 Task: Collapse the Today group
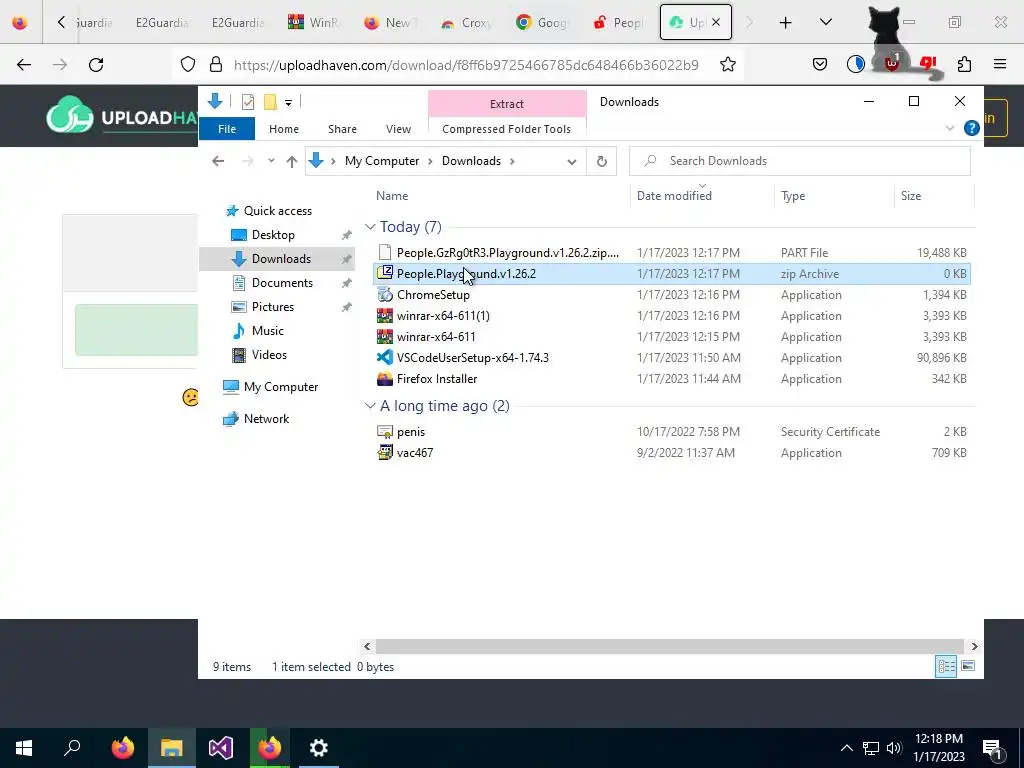coord(370,227)
